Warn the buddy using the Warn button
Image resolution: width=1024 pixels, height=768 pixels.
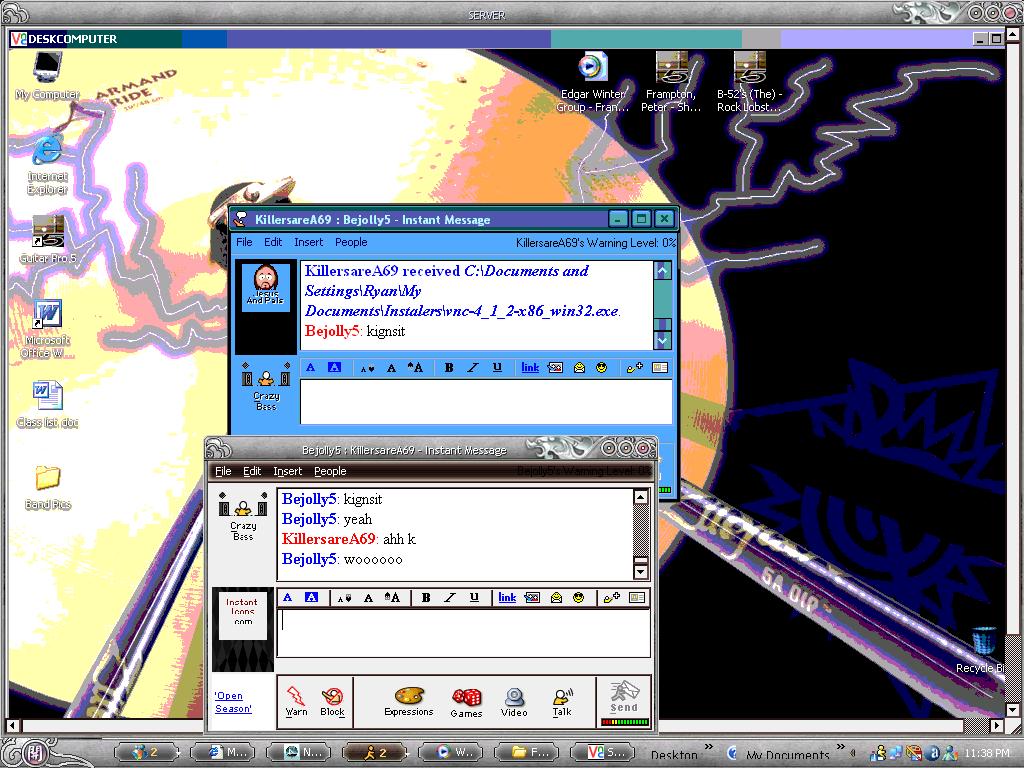click(x=296, y=702)
